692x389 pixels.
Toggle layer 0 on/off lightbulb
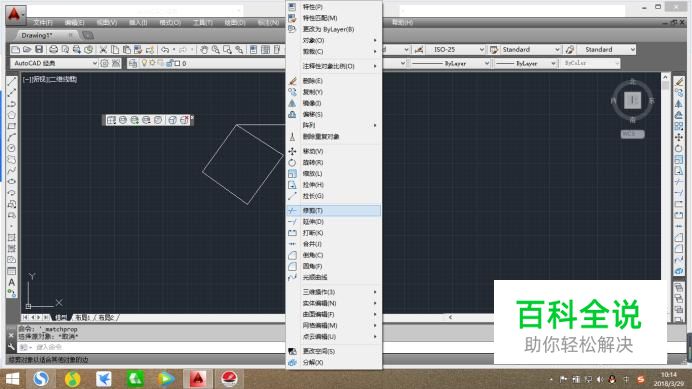144,63
